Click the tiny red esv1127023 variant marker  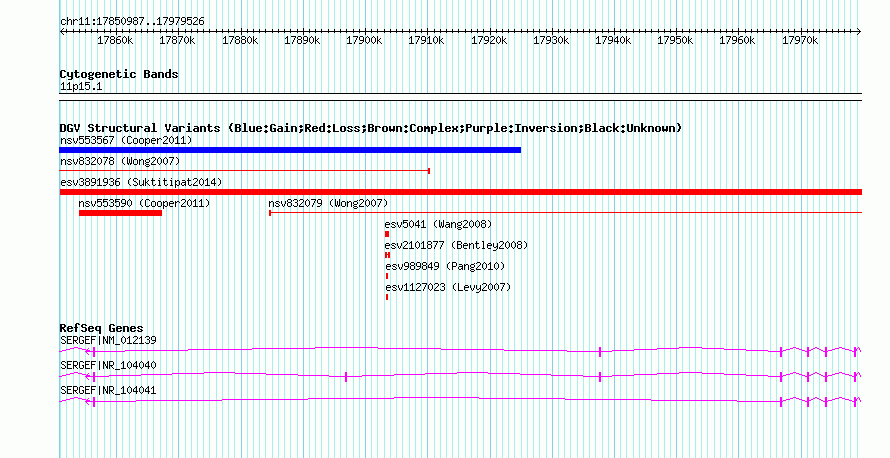(387, 297)
